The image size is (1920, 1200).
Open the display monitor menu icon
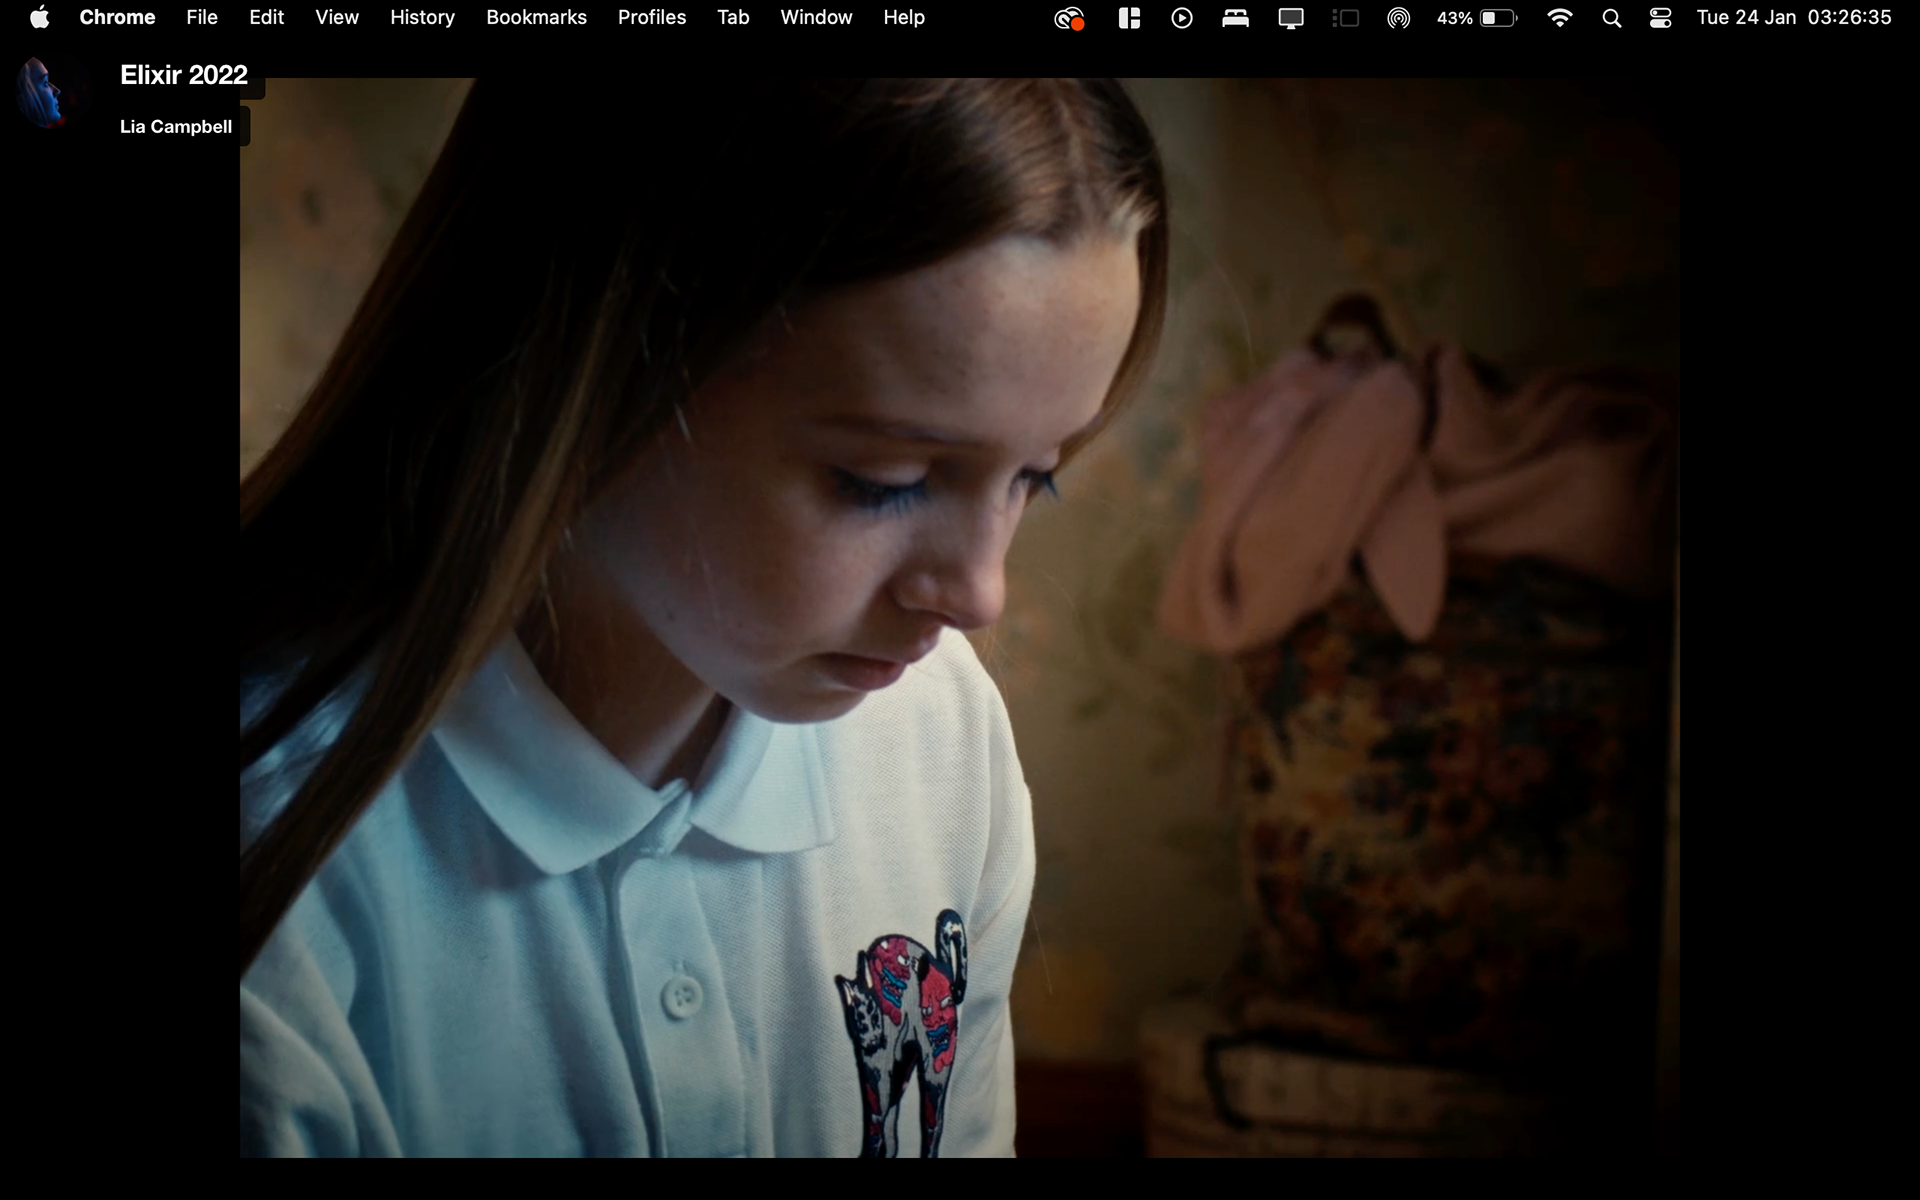(1291, 18)
